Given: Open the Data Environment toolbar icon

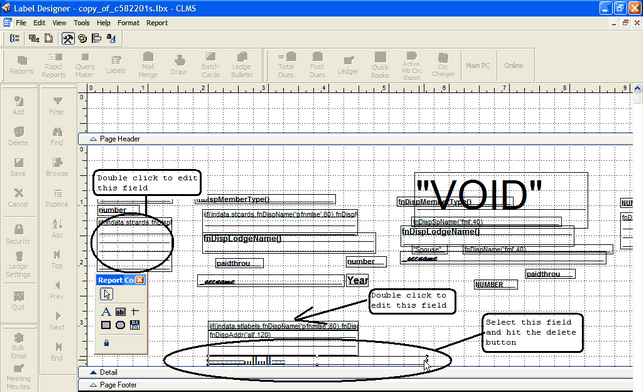Looking at the screenshot, I should tap(34, 39).
